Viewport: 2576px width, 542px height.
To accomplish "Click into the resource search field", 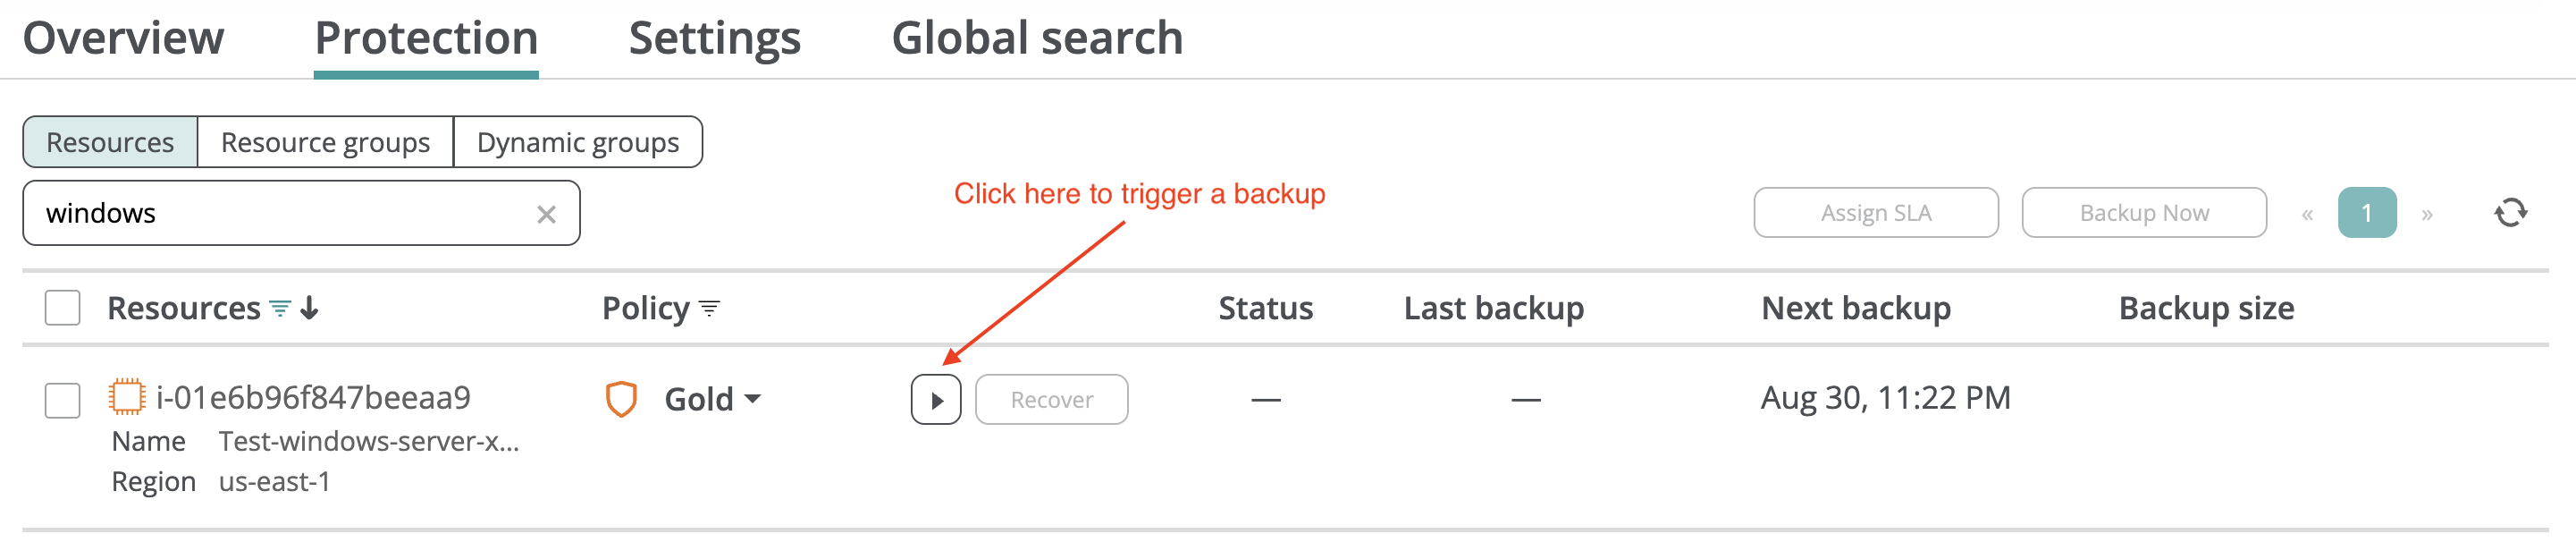I will coord(280,213).
